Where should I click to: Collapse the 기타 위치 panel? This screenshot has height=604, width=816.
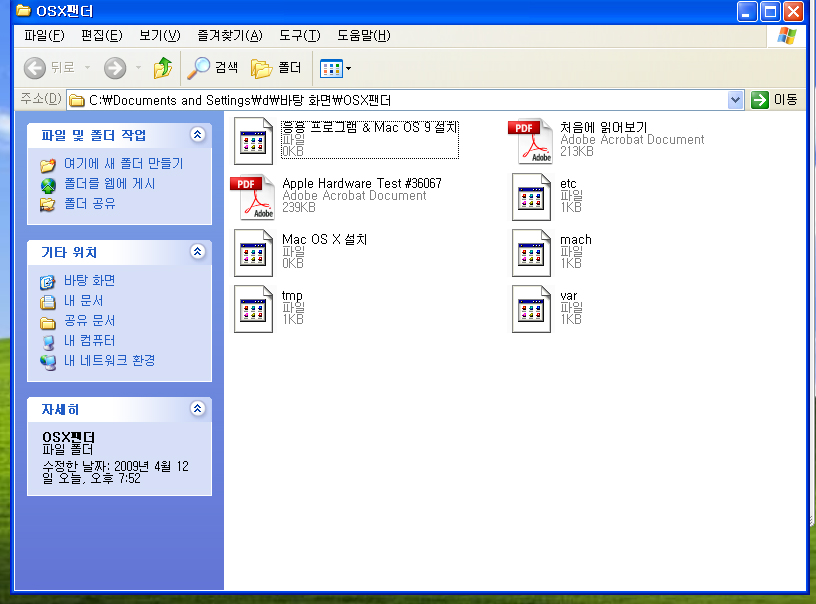tap(197, 252)
